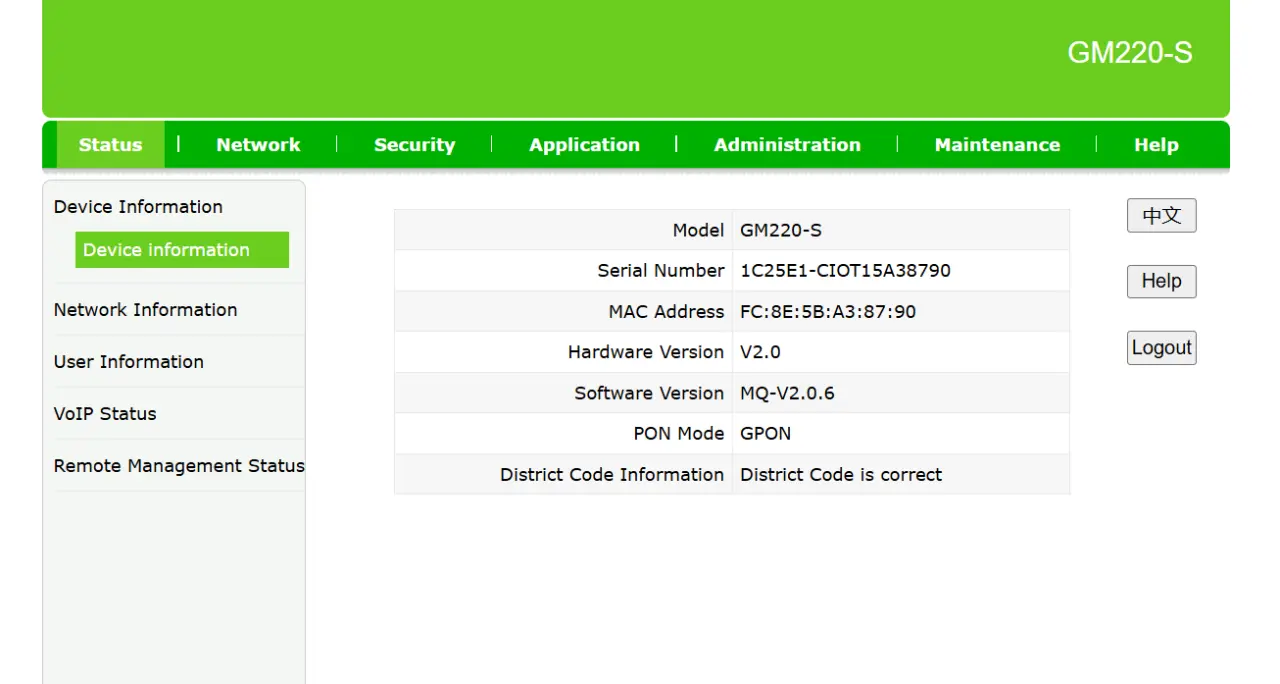
Task: Click the Serial Number label
Action: (x=661, y=271)
